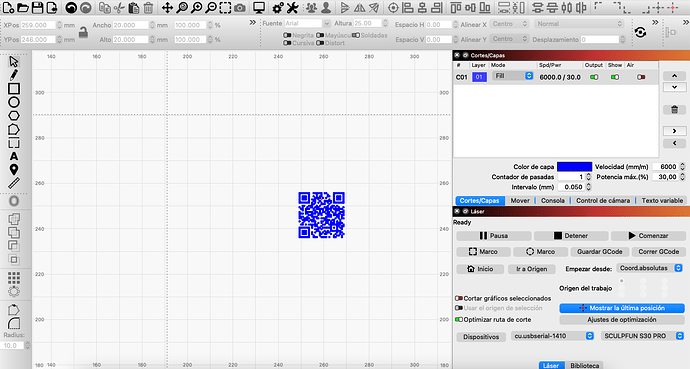Image resolution: width=690 pixels, height=369 pixels.
Task: Open the preview monitor icon
Action: 259,7
